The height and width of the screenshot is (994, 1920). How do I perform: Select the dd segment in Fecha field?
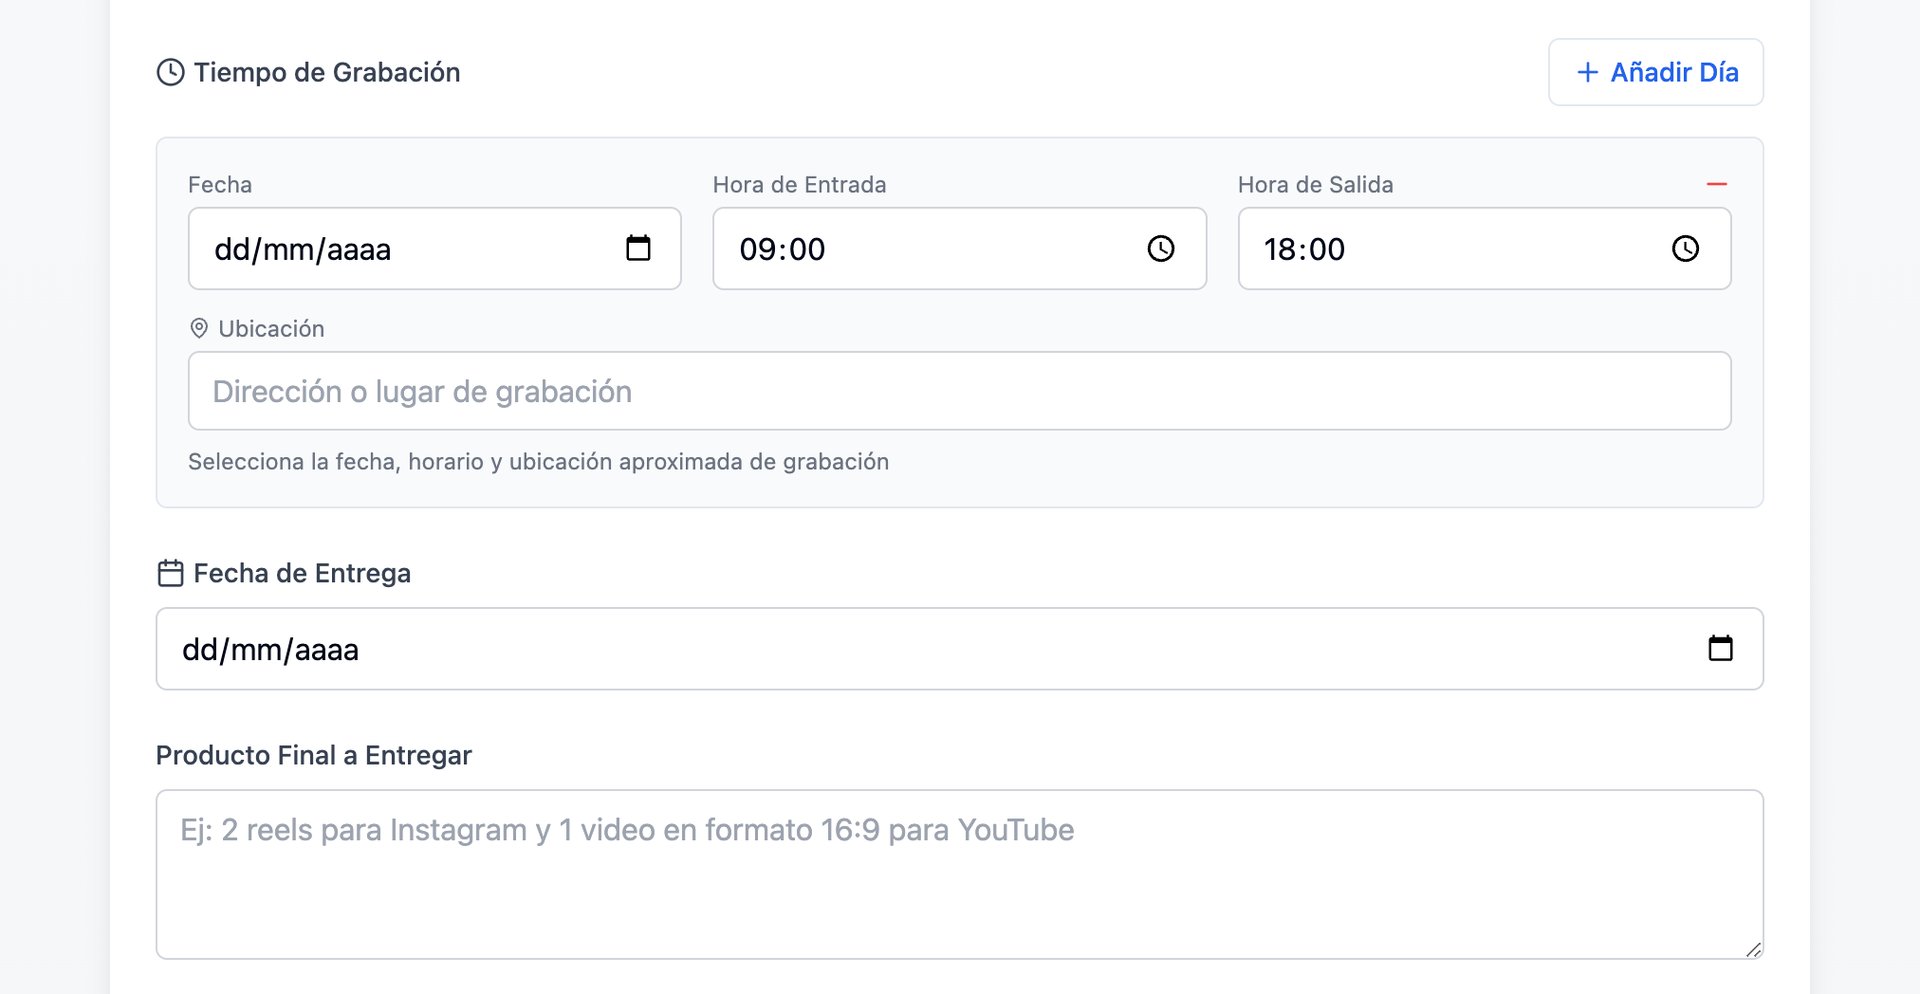[x=232, y=250]
